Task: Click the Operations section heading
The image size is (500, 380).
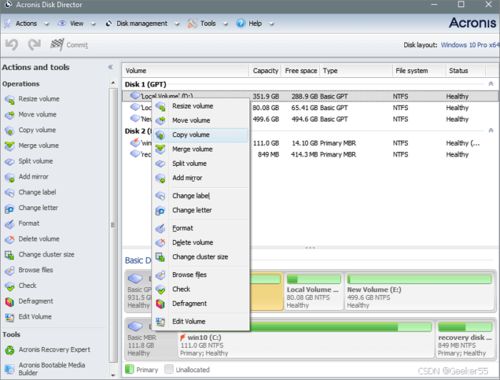Action: 21,84
